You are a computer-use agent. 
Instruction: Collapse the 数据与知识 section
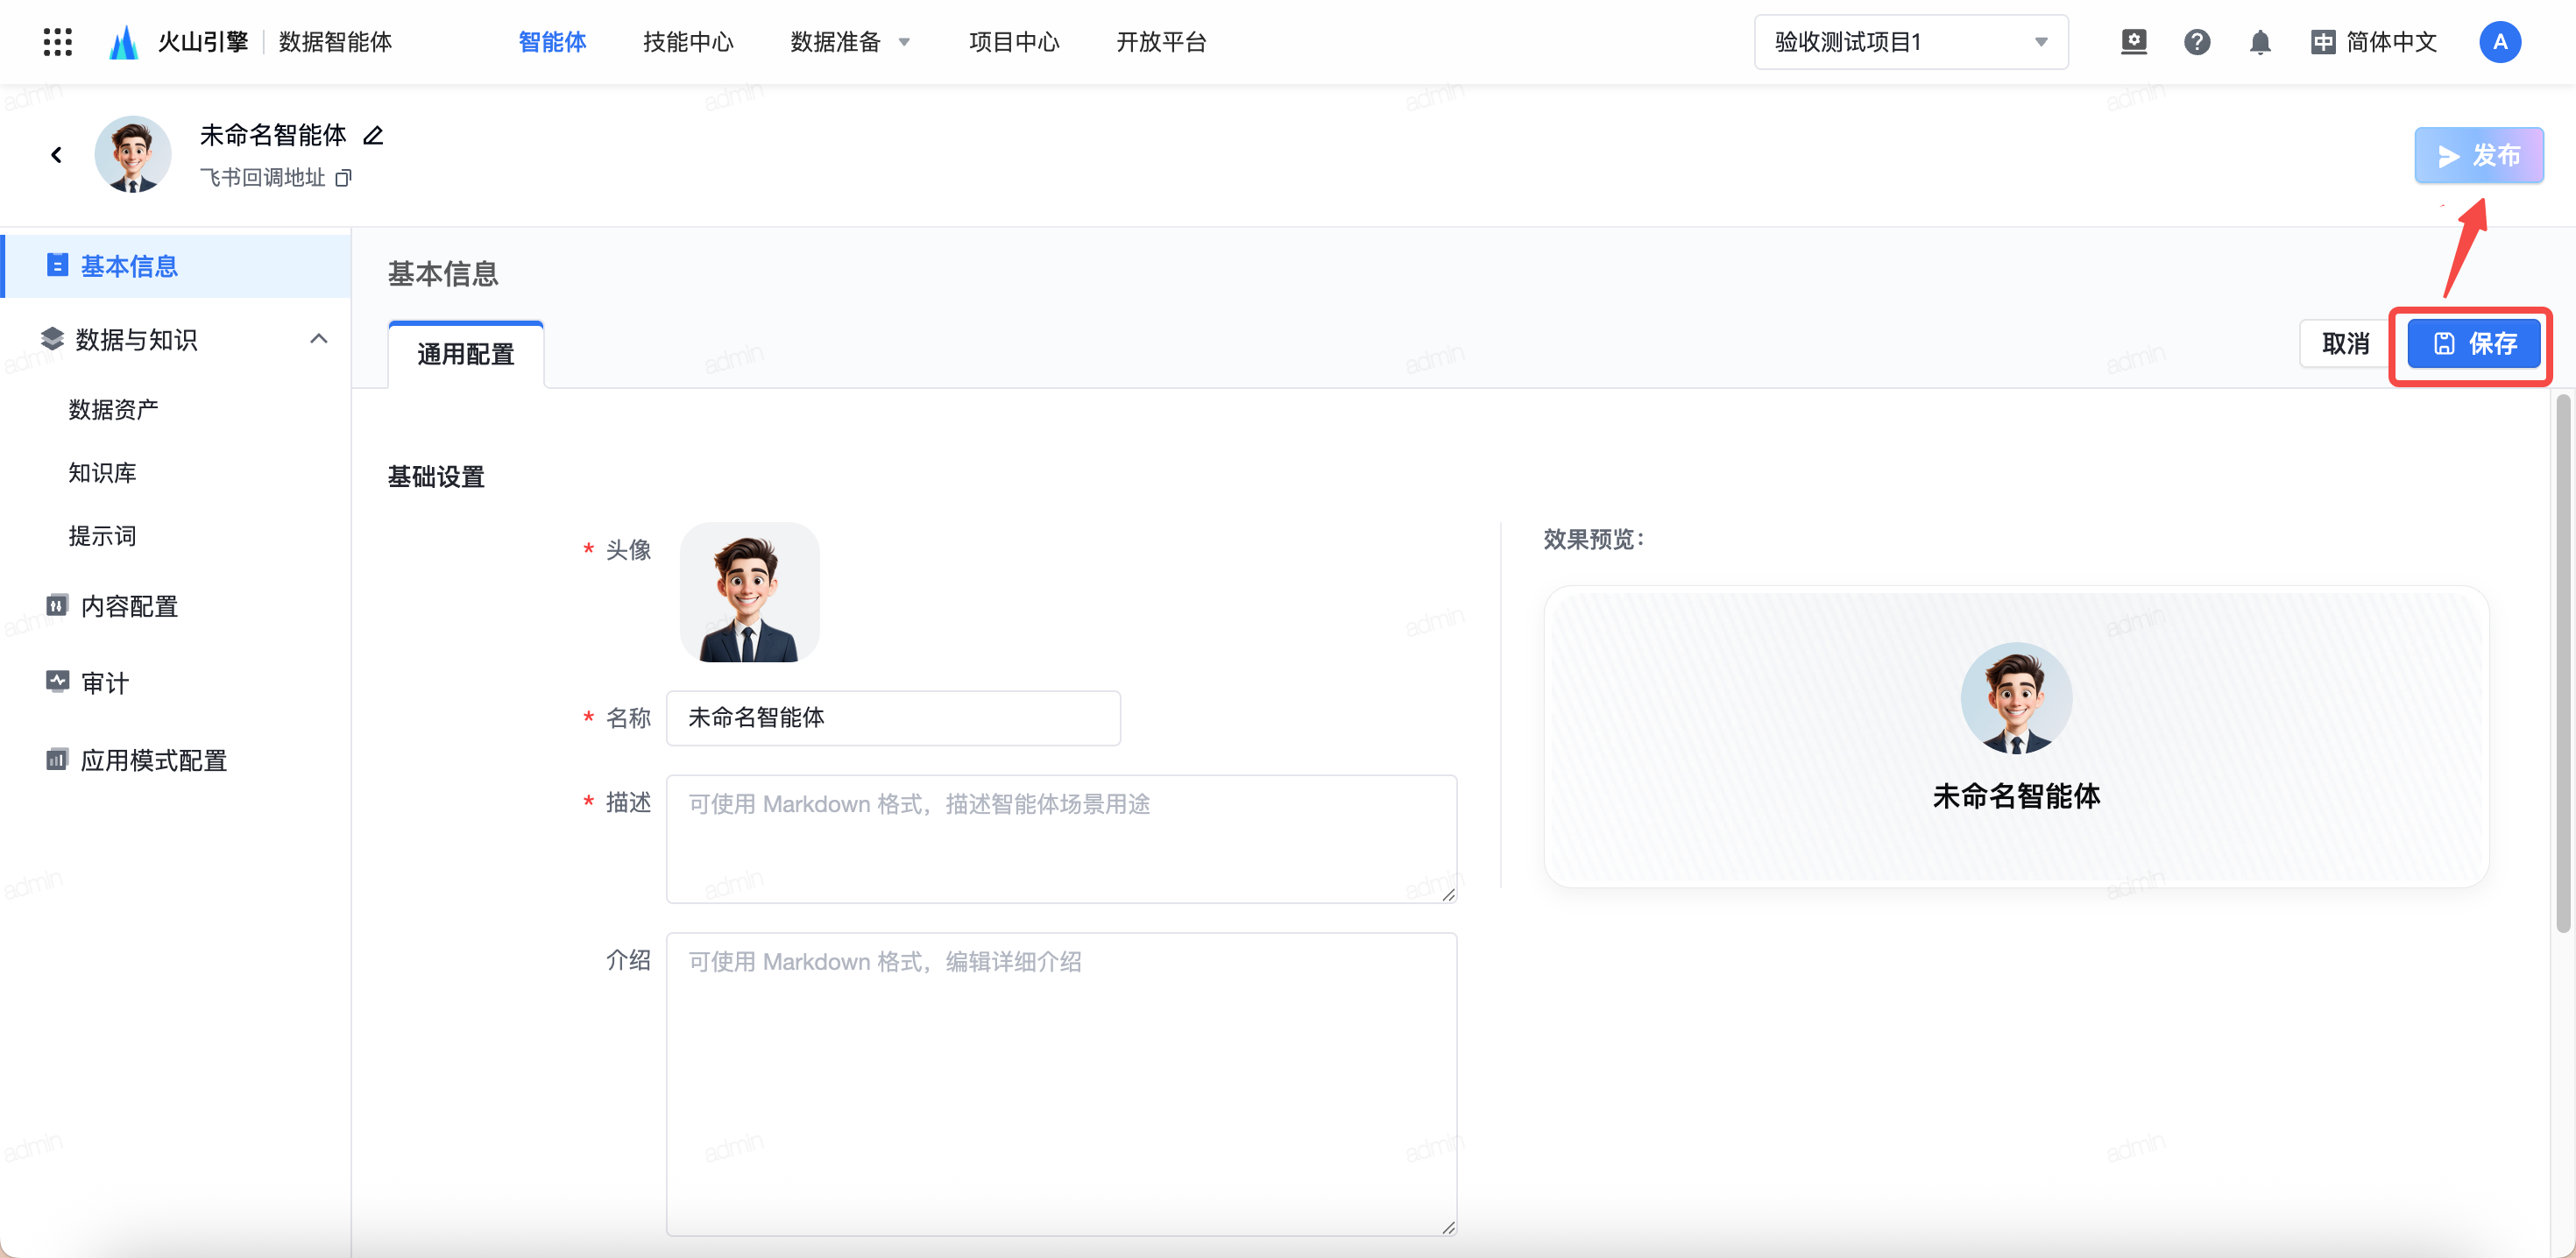tap(318, 339)
